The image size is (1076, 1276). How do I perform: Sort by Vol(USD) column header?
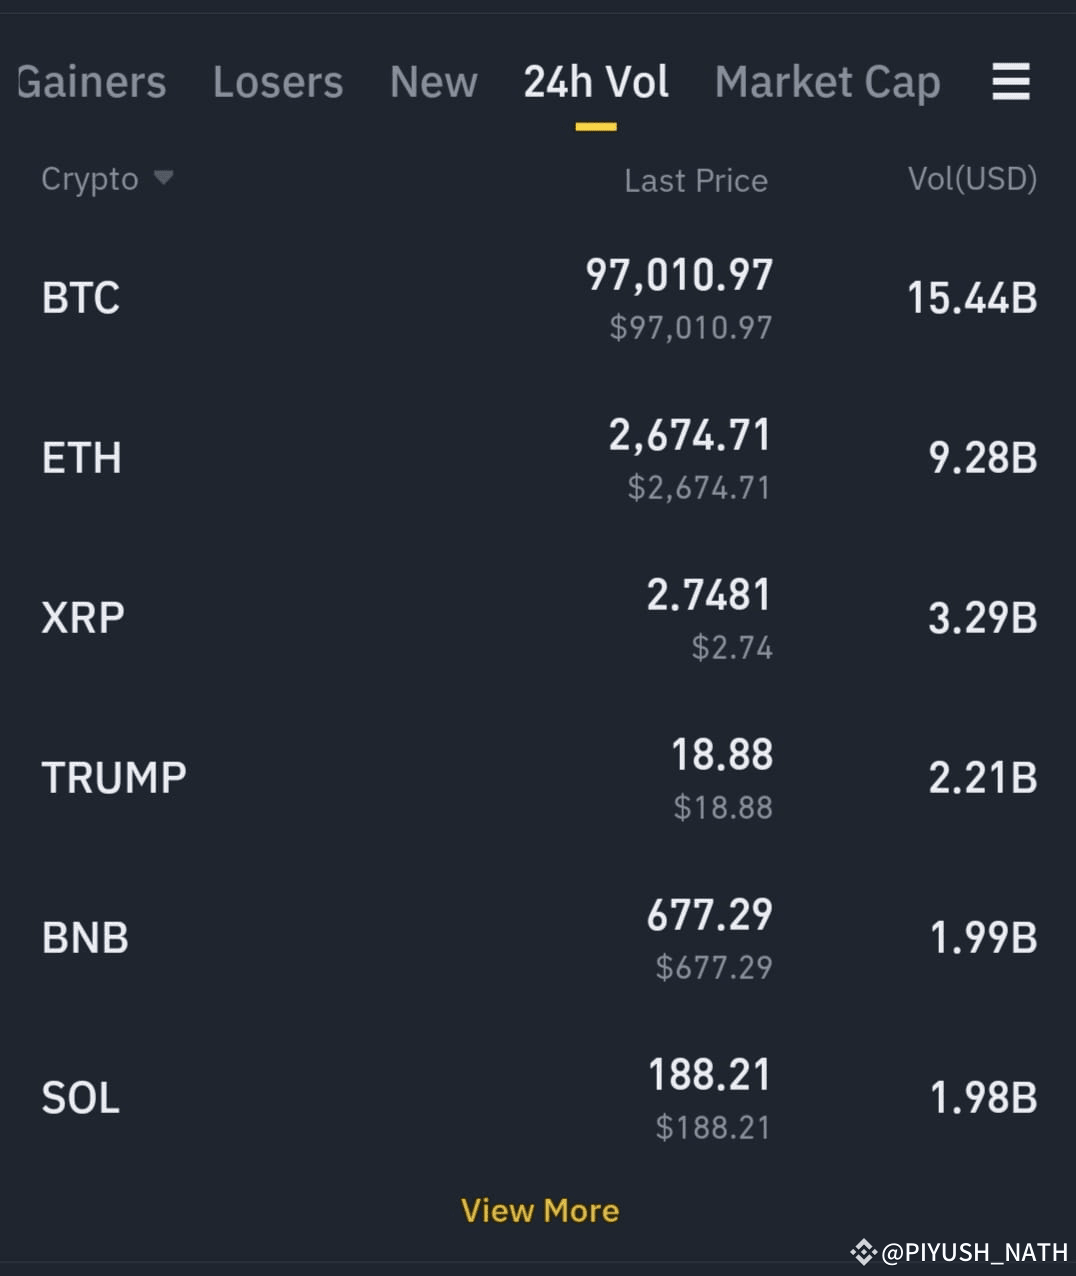point(972,179)
